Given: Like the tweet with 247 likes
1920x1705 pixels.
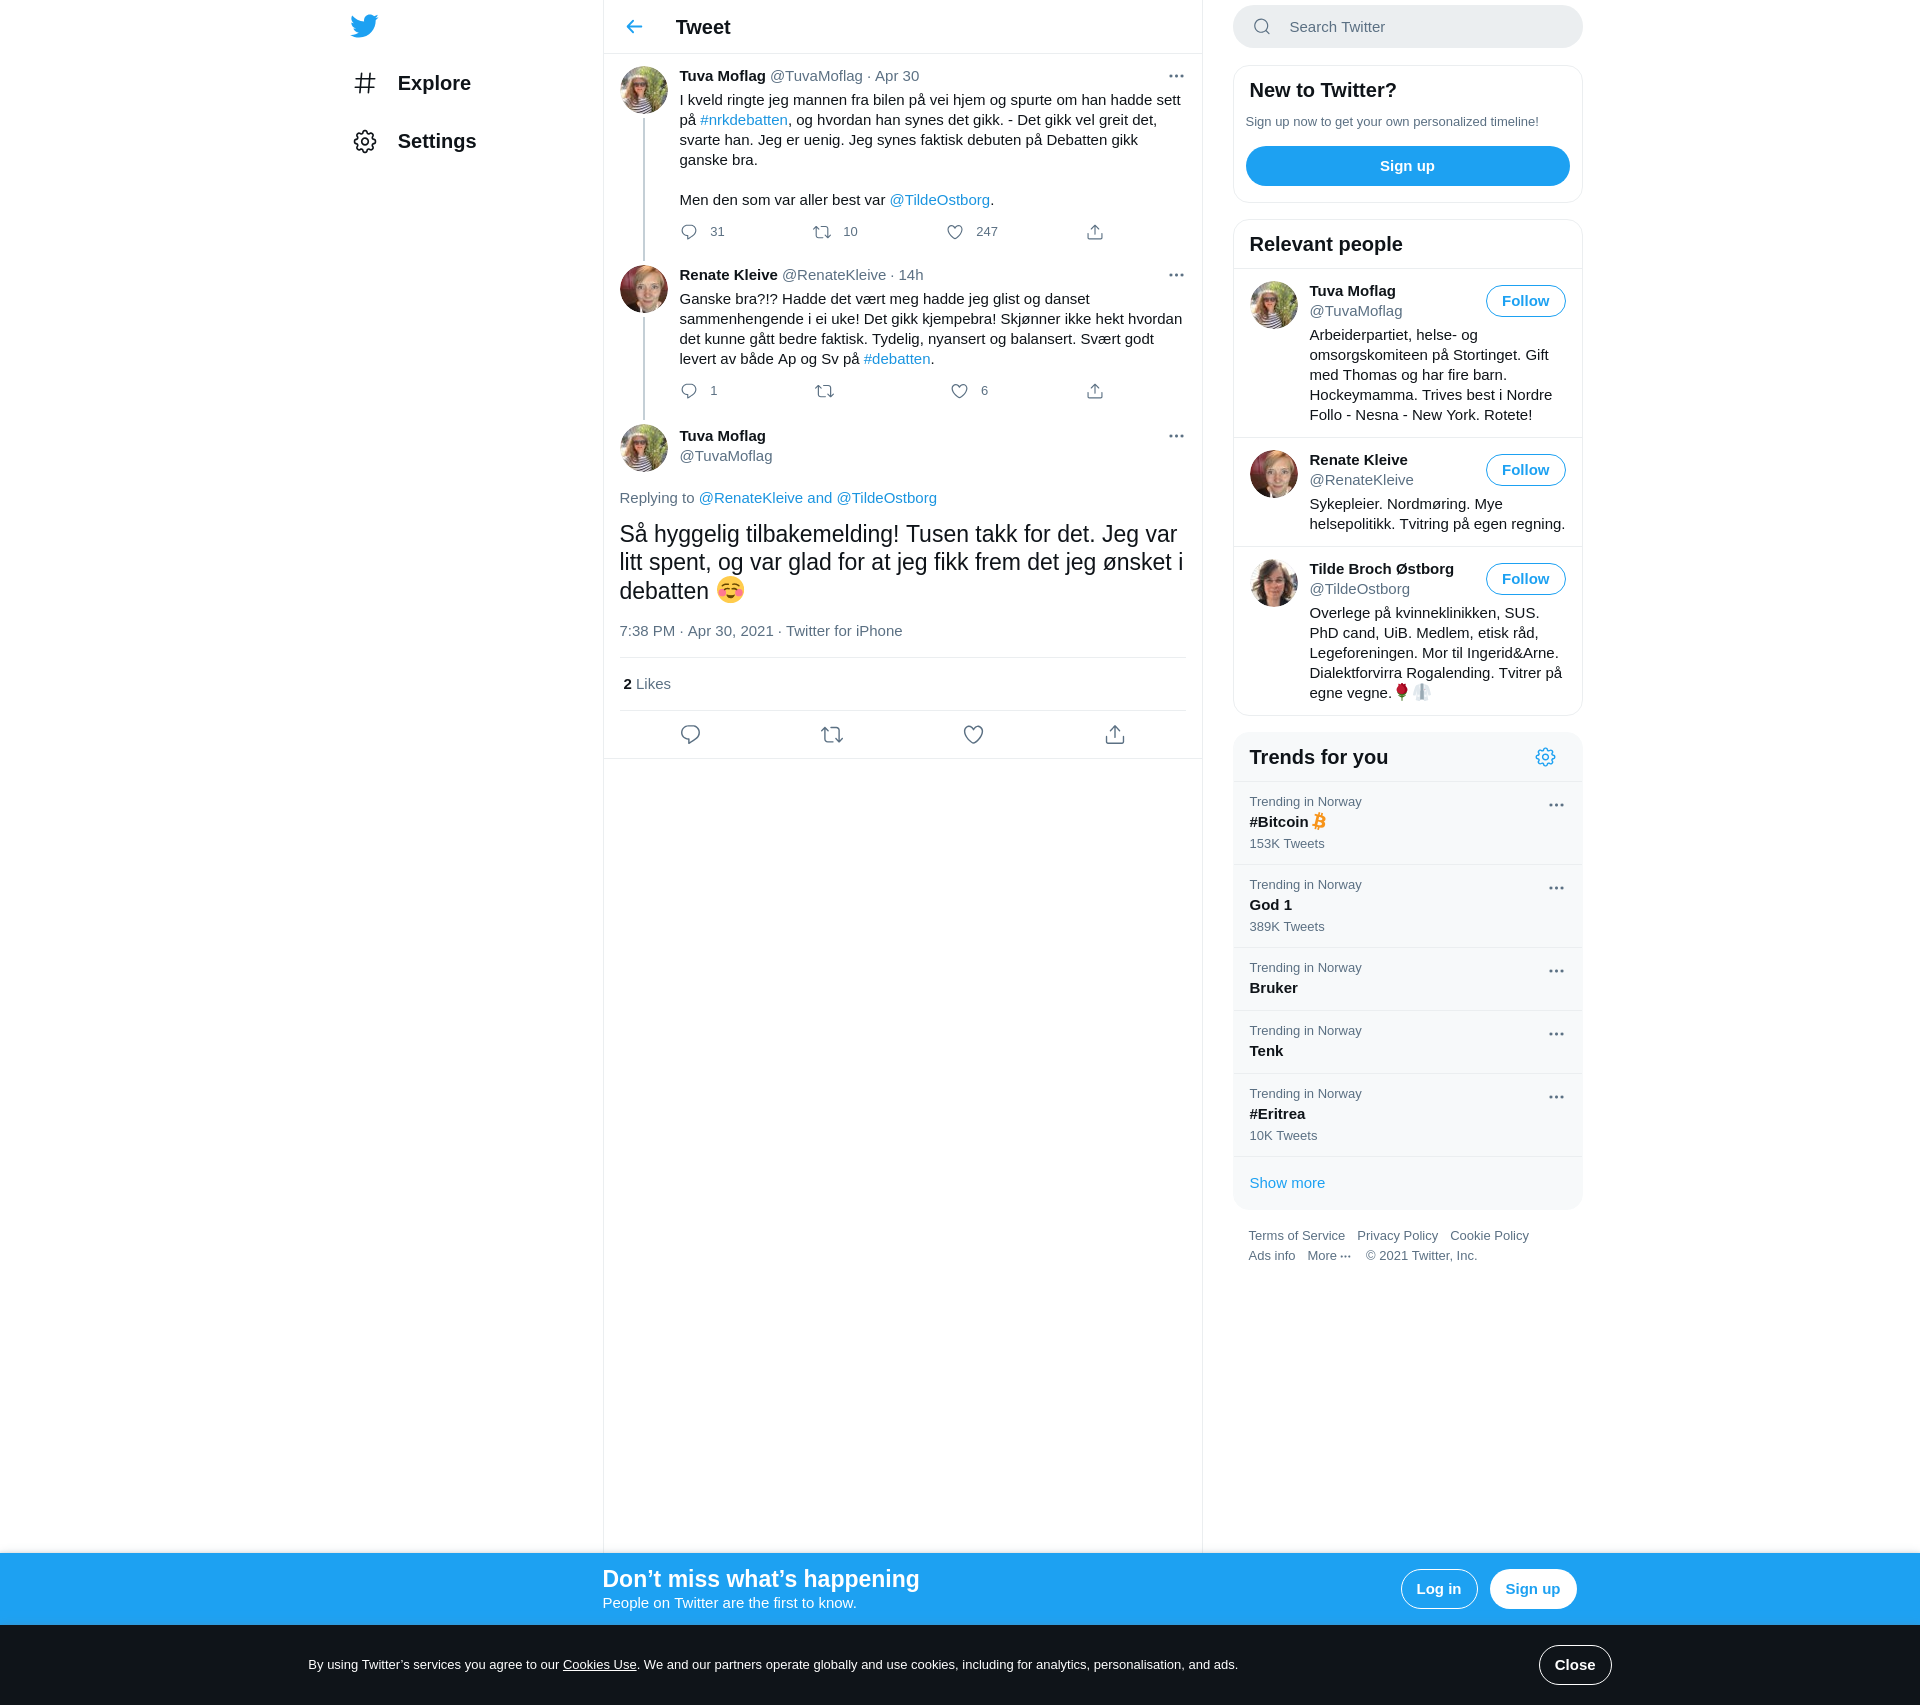Looking at the screenshot, I should [955, 232].
